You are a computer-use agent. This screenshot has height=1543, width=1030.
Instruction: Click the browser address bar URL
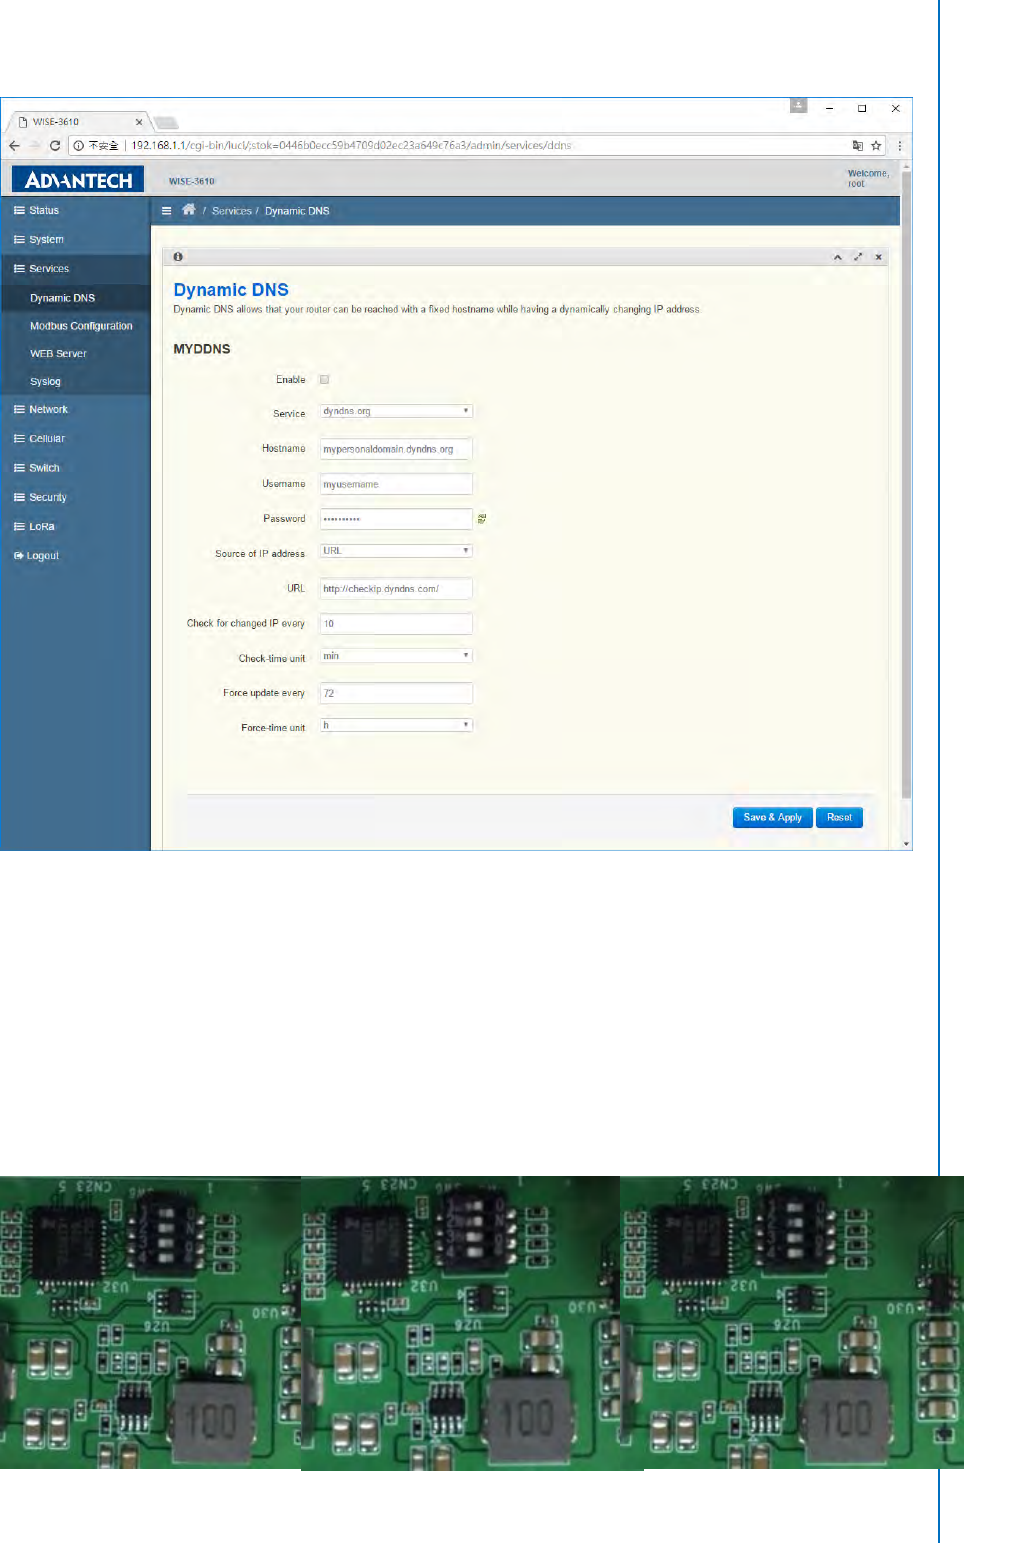(351, 145)
